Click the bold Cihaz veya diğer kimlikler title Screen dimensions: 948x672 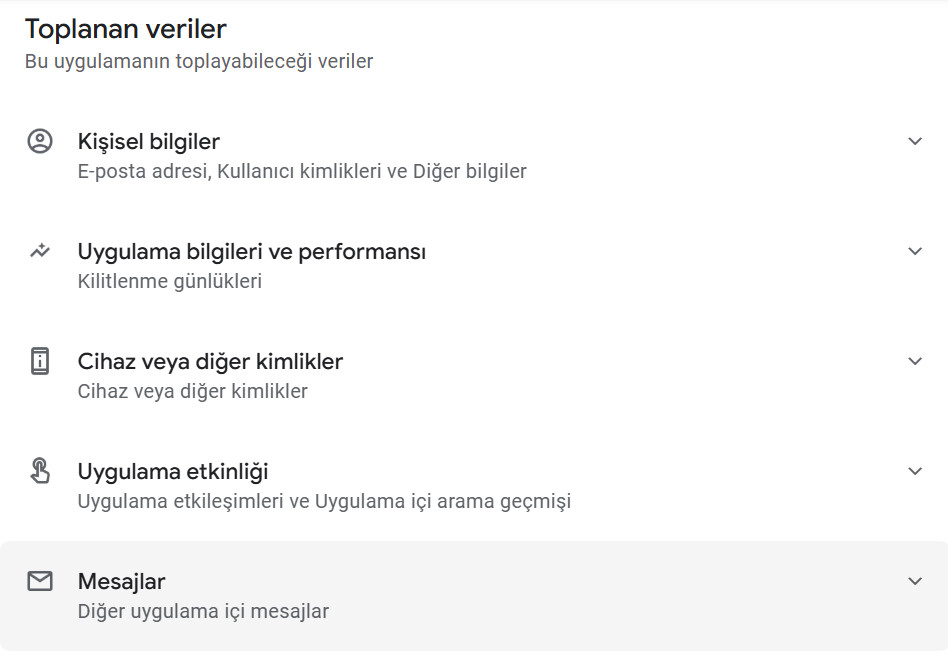(210, 361)
